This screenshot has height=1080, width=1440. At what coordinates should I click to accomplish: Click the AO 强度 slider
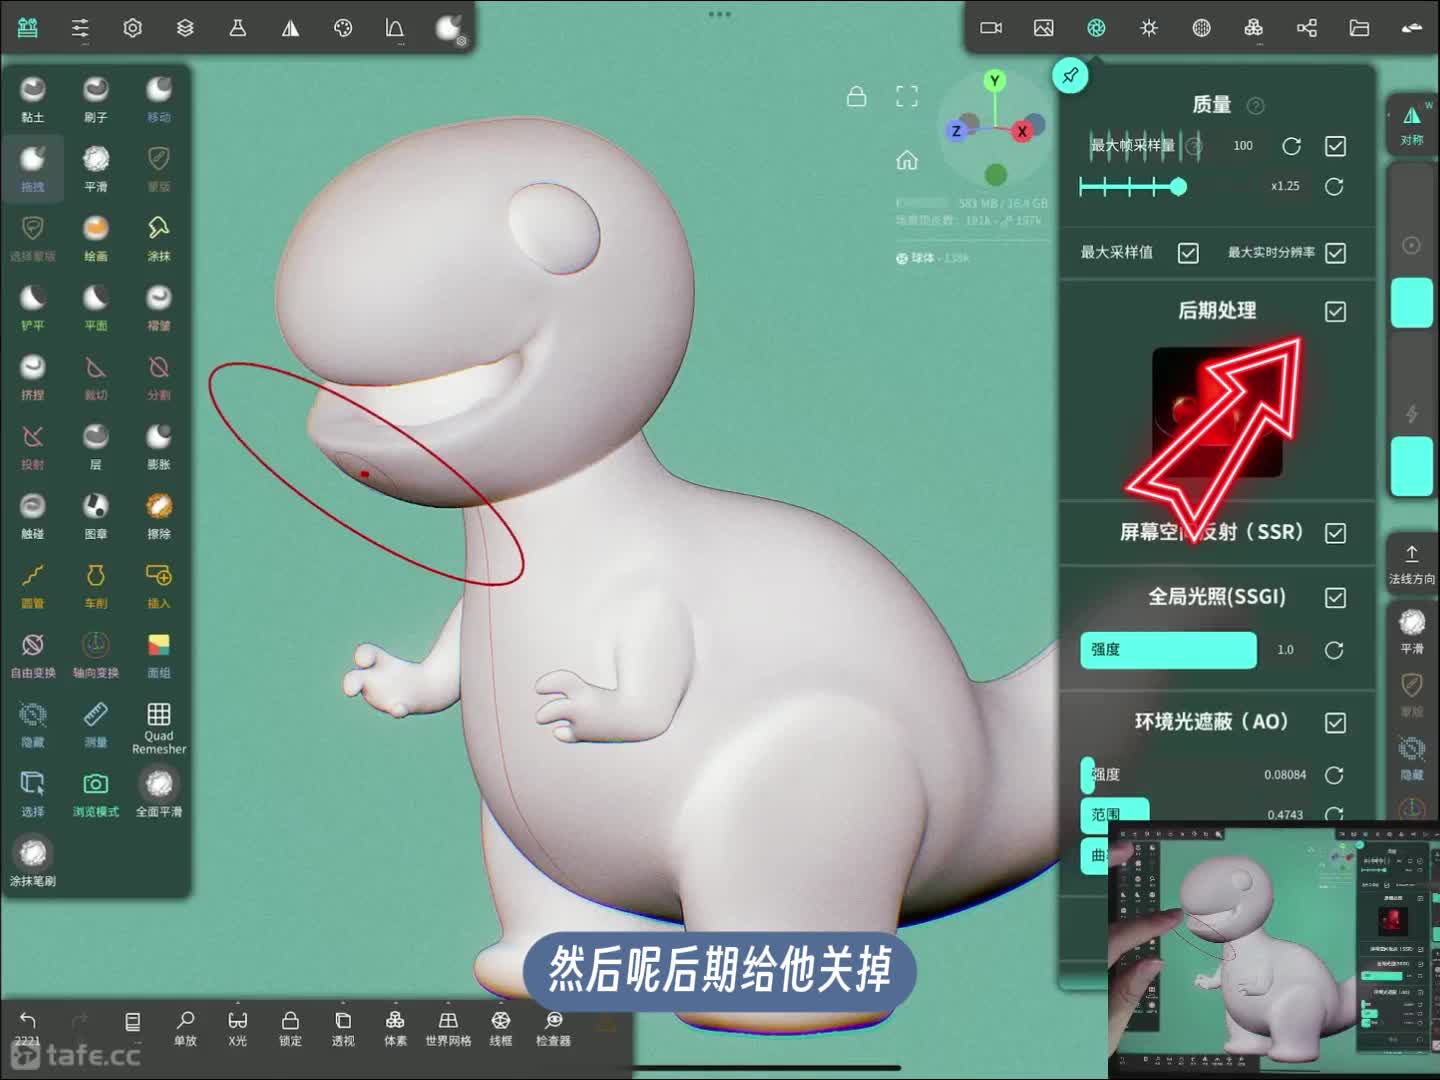pyautogui.click(x=1168, y=775)
